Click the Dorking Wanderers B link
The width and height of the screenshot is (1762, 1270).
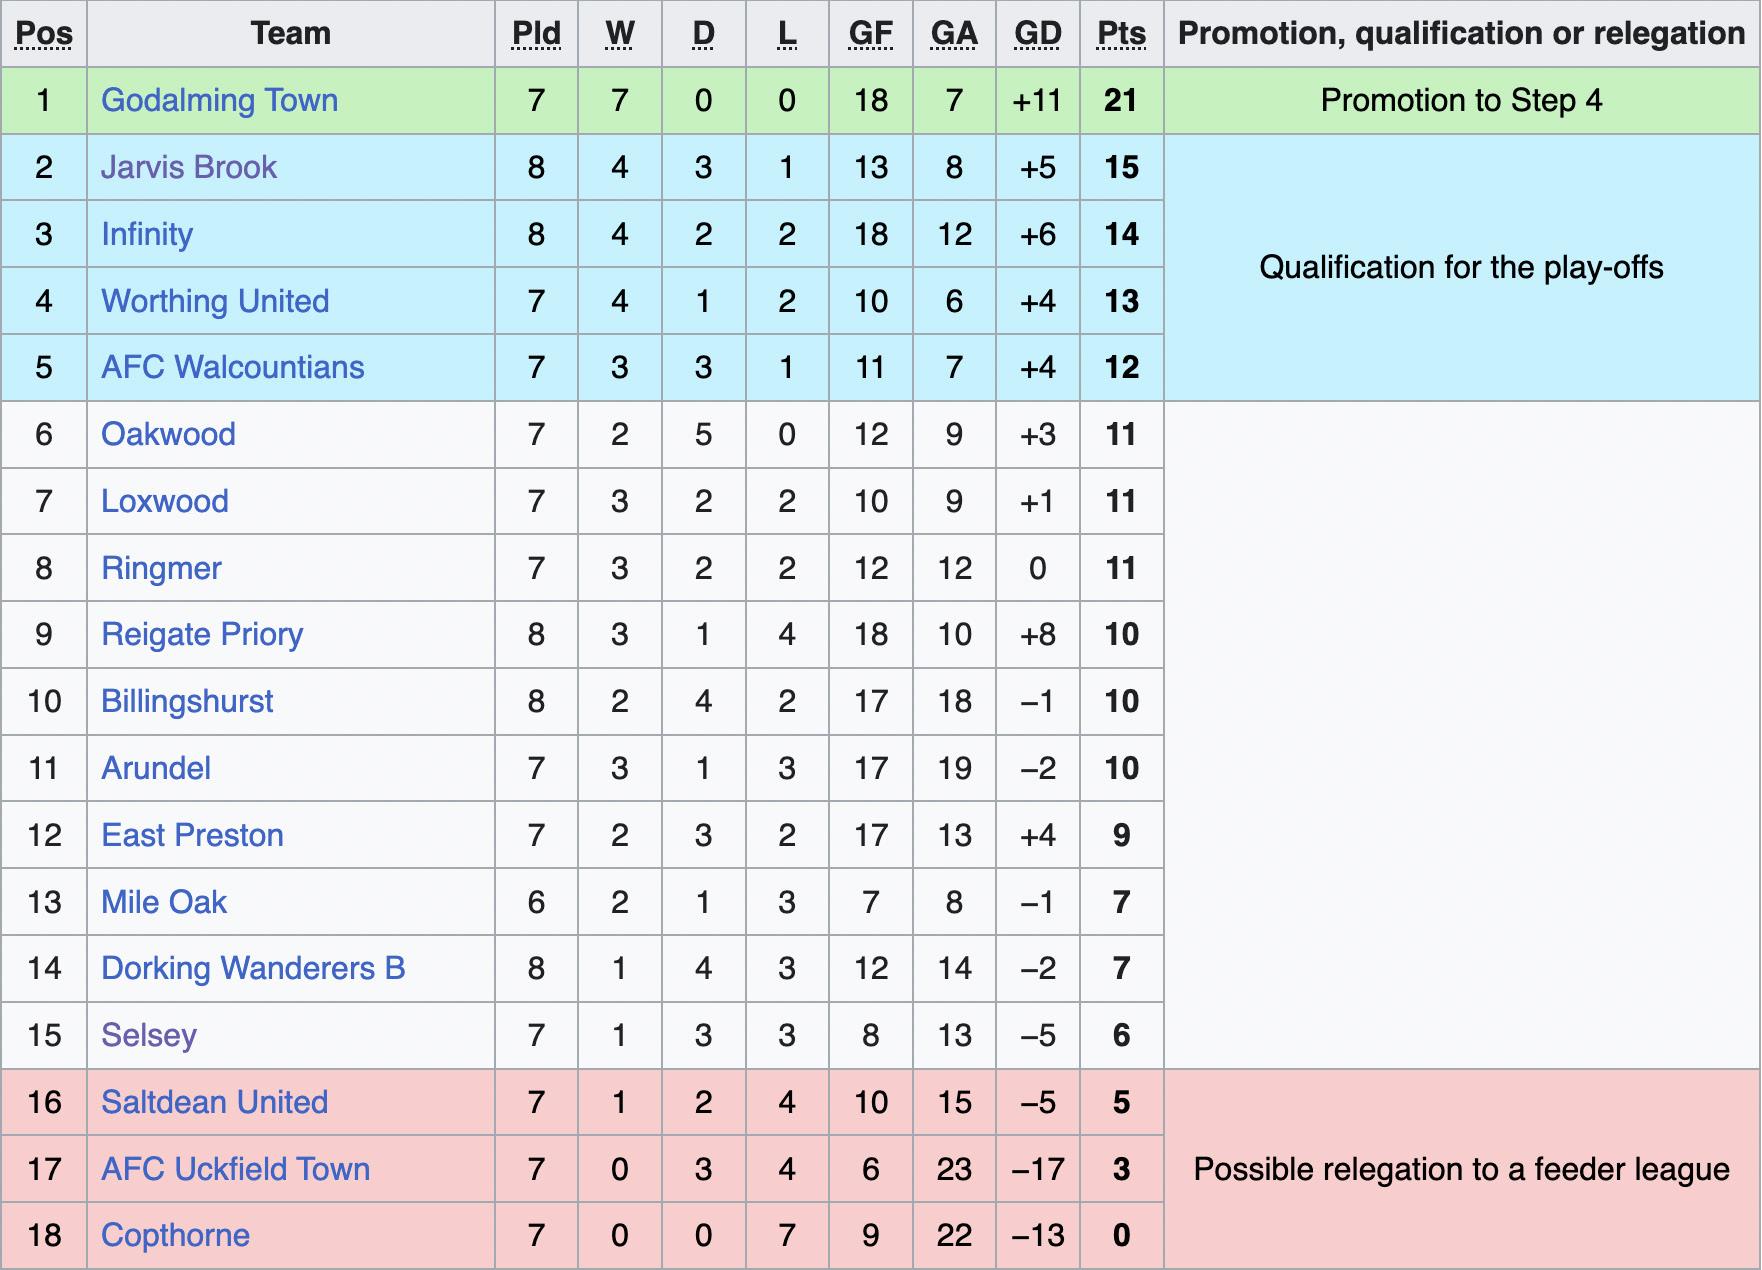[253, 968]
